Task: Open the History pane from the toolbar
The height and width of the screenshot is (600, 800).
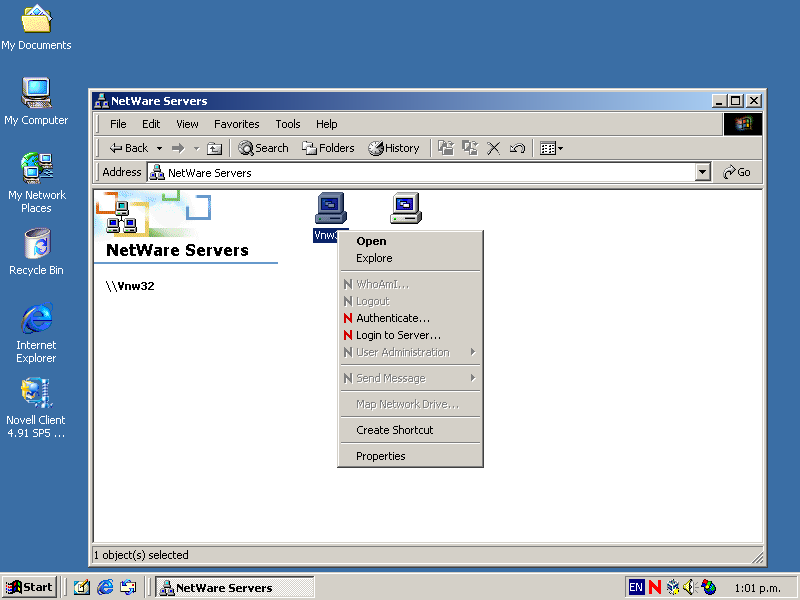Action: (x=394, y=148)
